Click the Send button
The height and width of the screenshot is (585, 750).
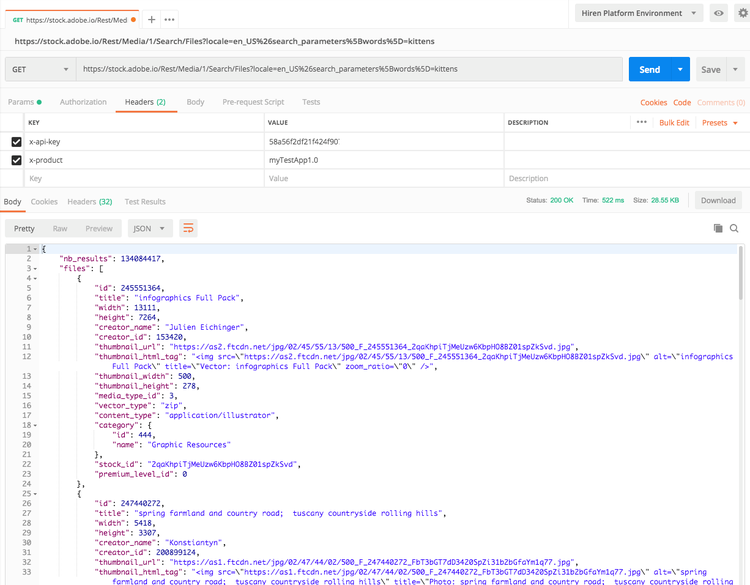tap(649, 69)
